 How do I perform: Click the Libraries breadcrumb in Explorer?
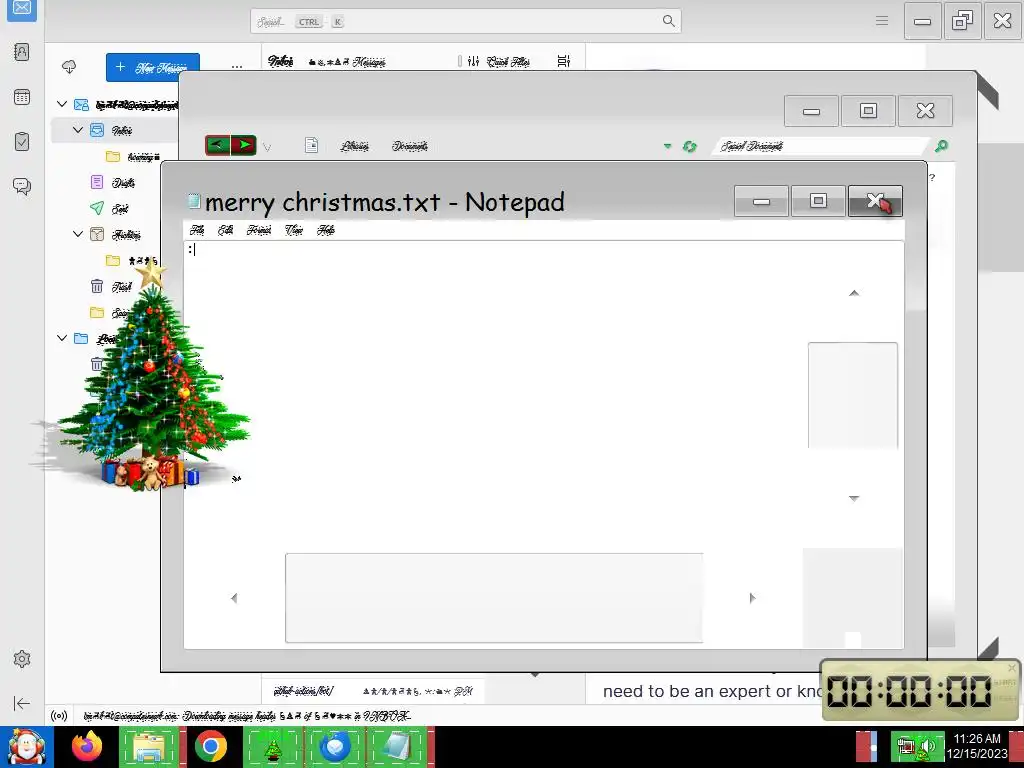tap(355, 146)
